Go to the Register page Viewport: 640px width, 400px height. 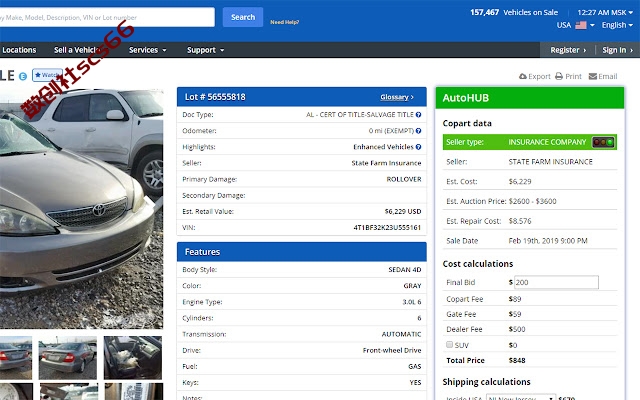[x=568, y=50]
